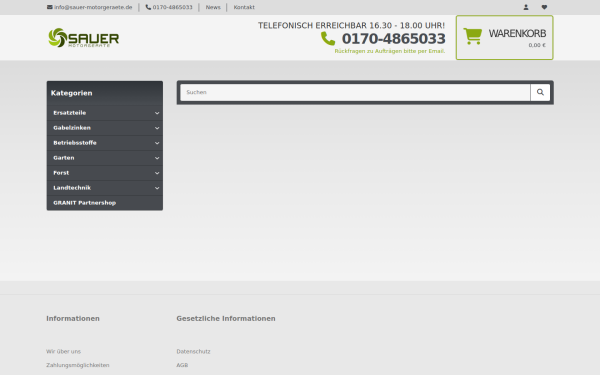Viewport: 600px width, 375px height.
Task: Click the News link in top bar
Action: [x=213, y=7]
